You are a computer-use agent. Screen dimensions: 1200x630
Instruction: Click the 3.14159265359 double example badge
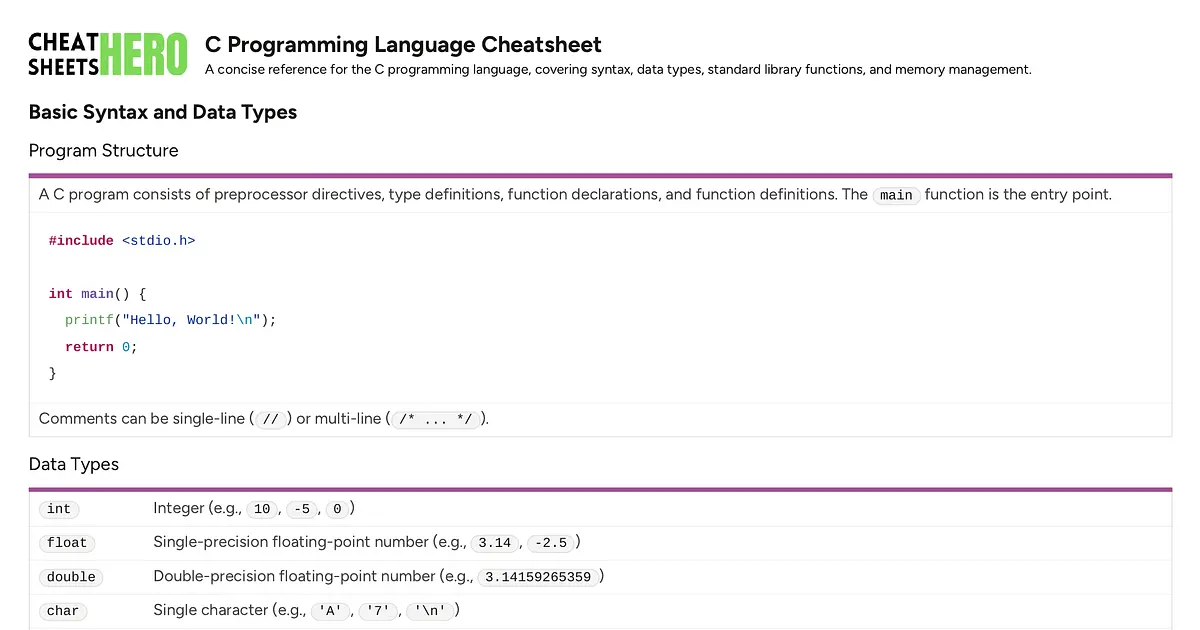point(539,577)
